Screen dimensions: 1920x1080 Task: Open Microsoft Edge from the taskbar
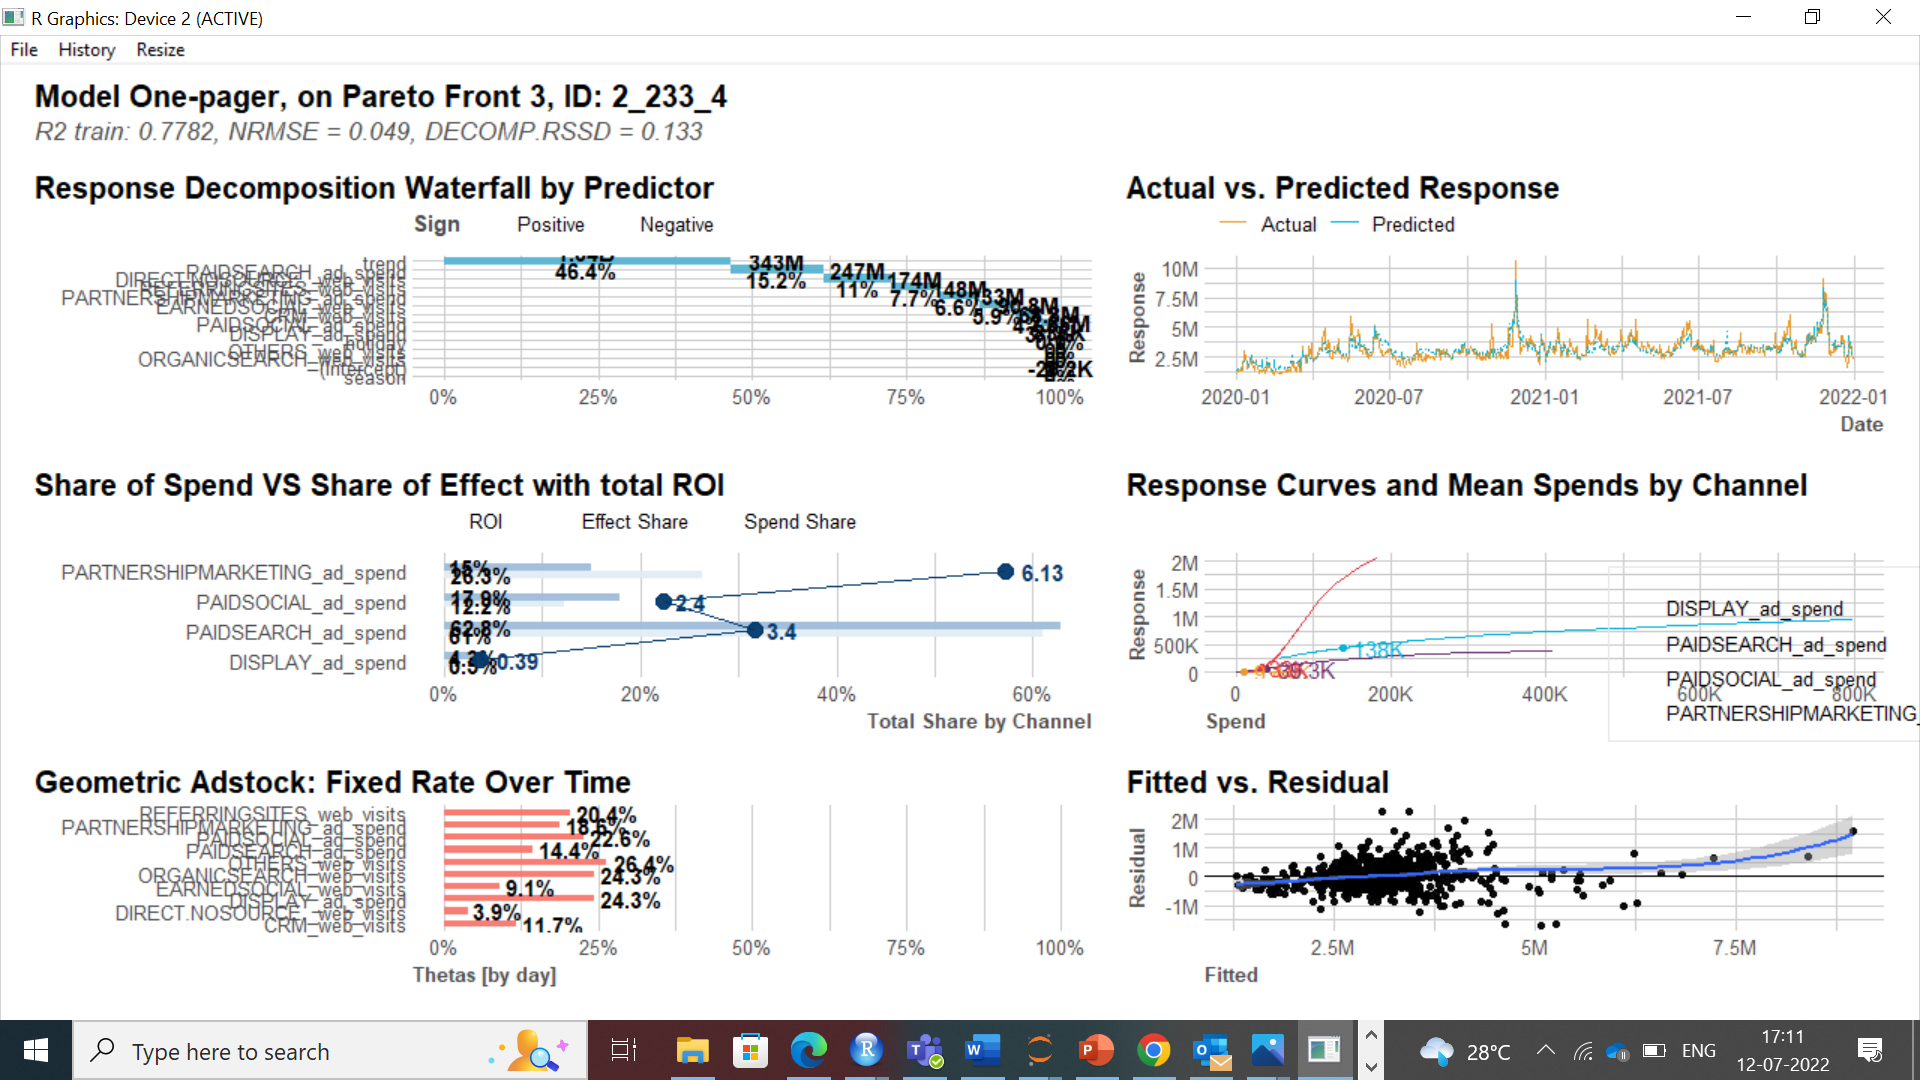pyautogui.click(x=808, y=1050)
